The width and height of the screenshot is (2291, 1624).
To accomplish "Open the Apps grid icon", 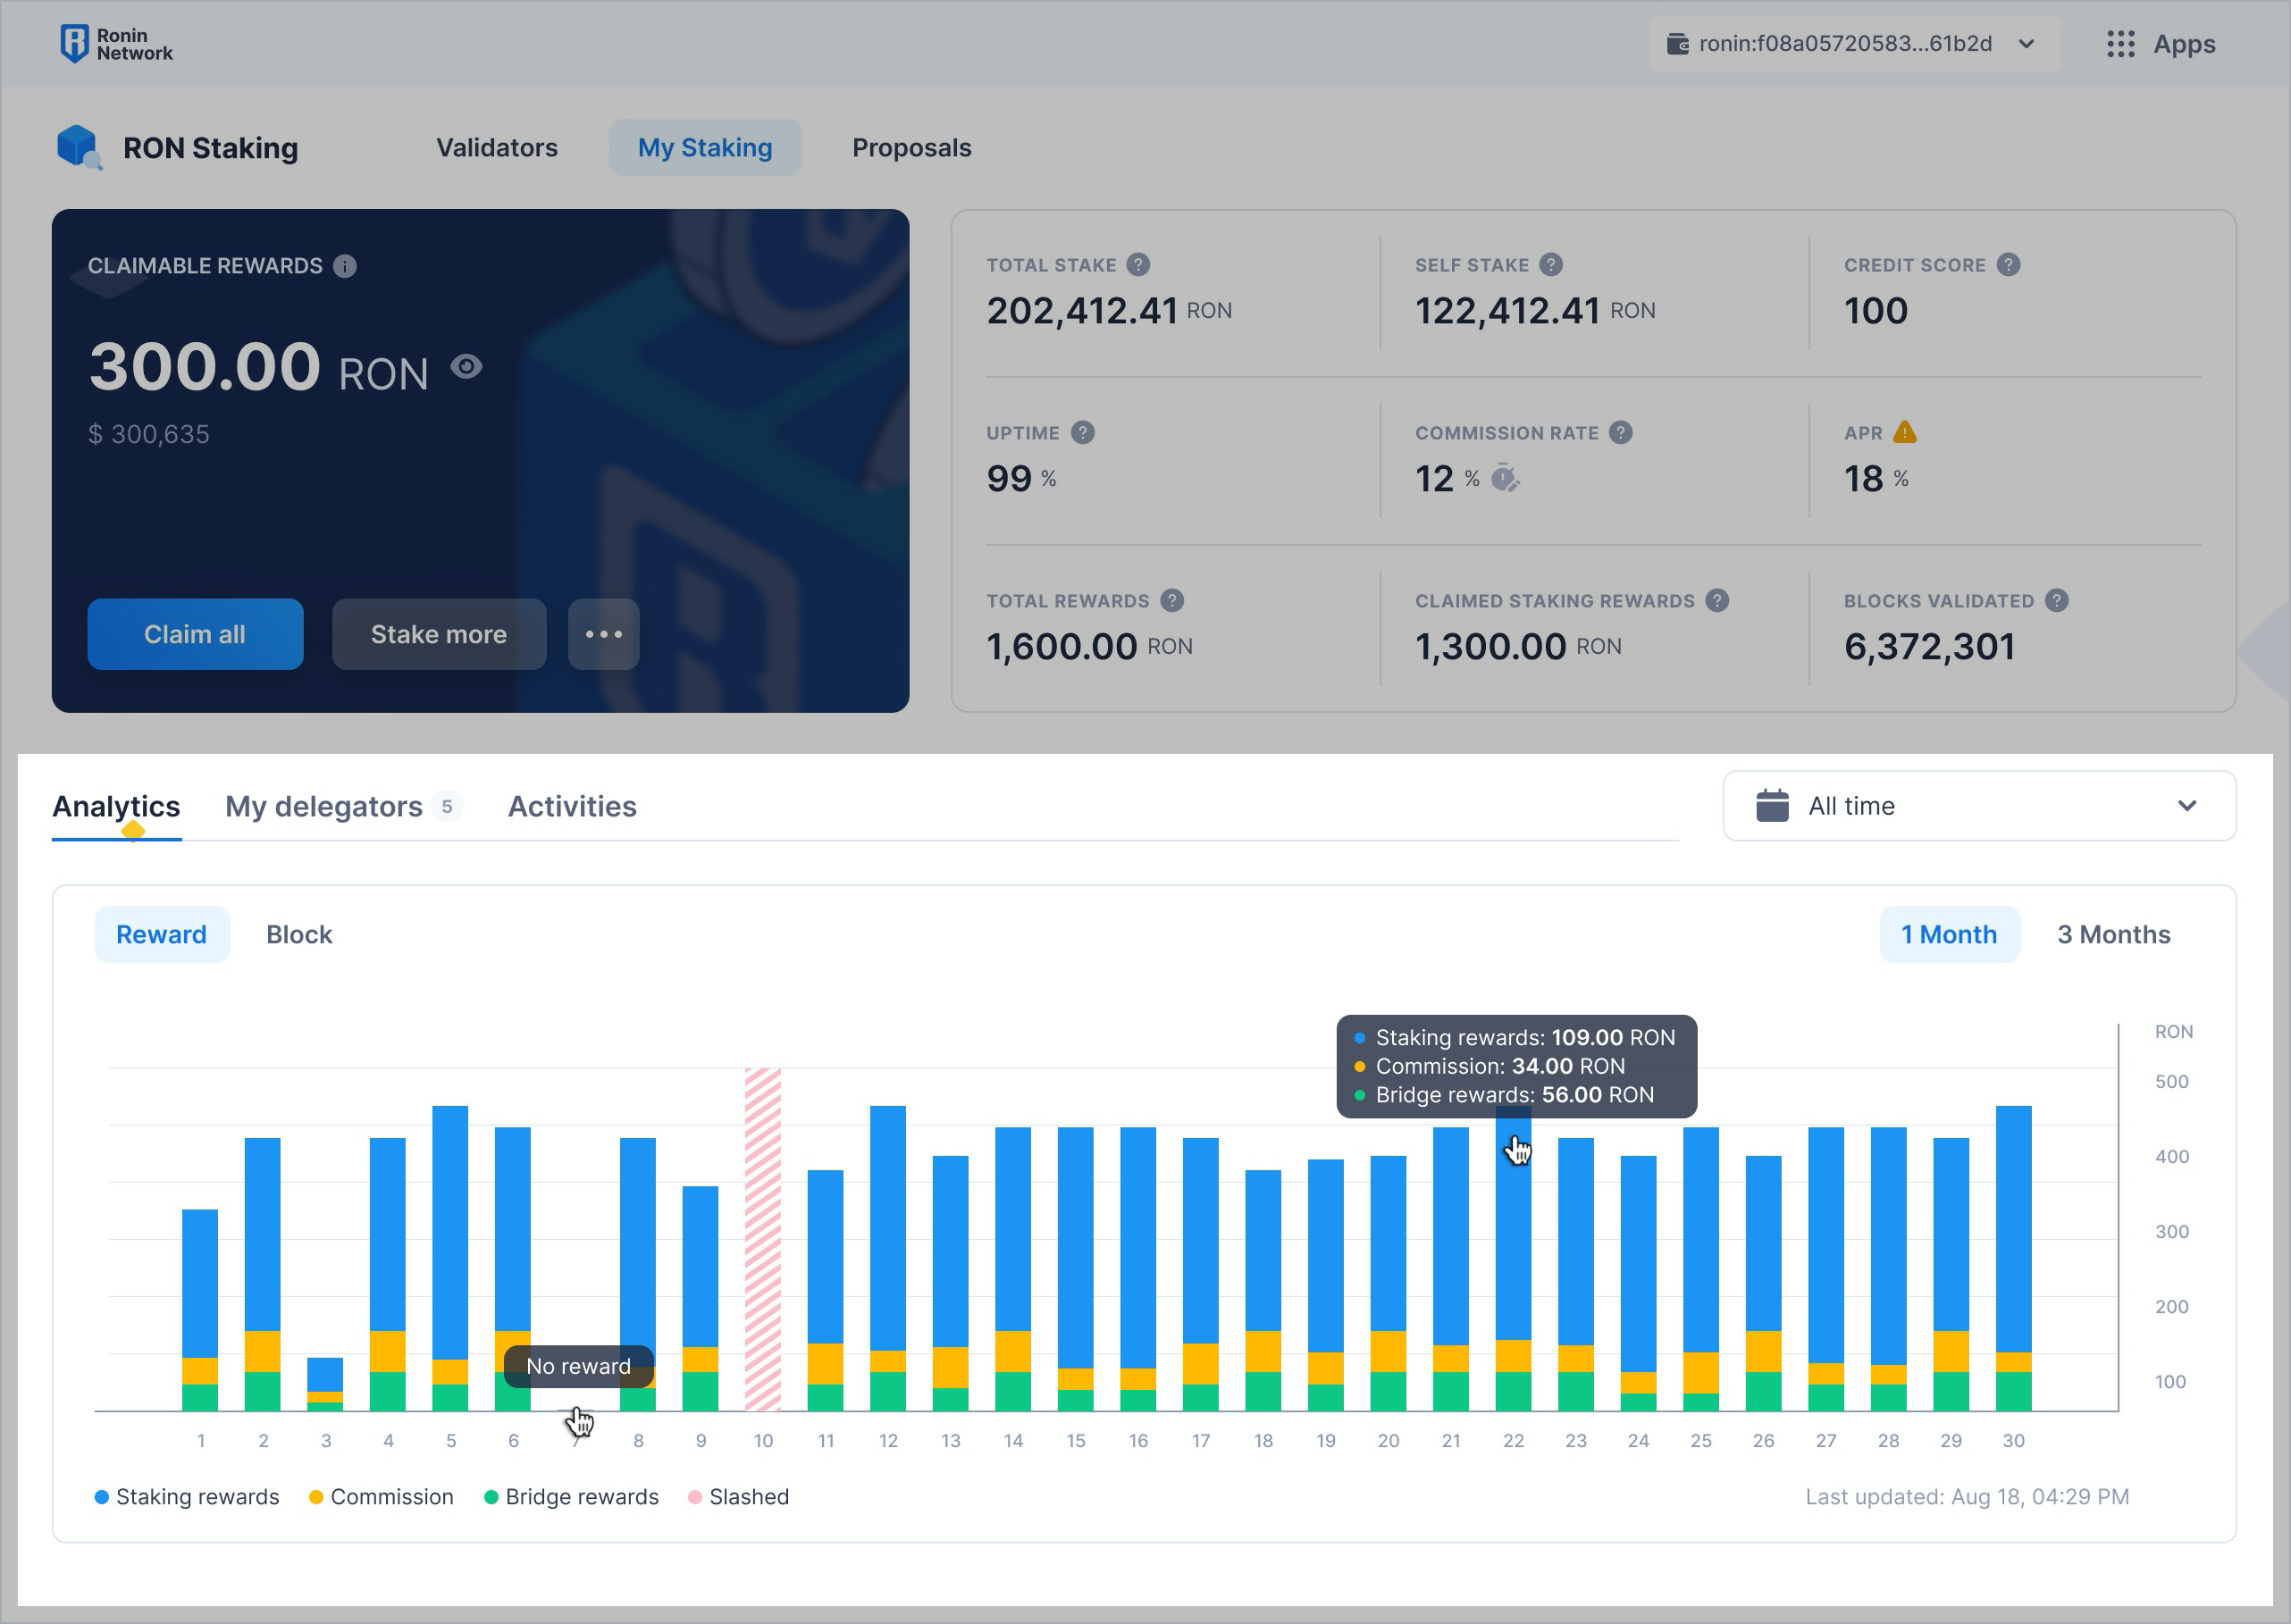I will (2120, 44).
